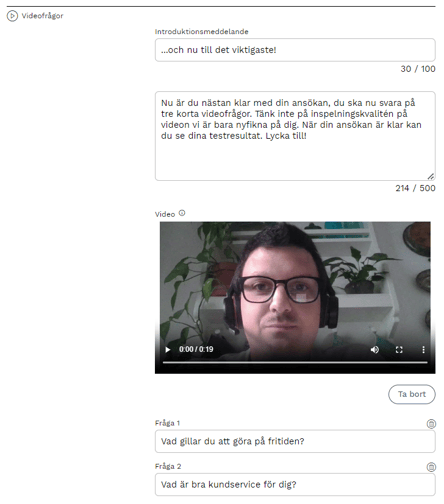Click the textarea's corner resize handle

pos(431,176)
